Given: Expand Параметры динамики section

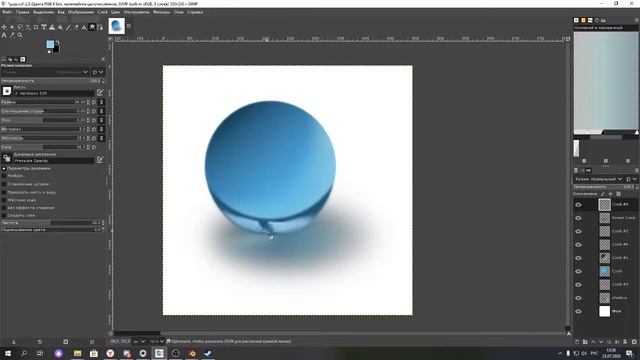Looking at the screenshot, I should point(4,168).
